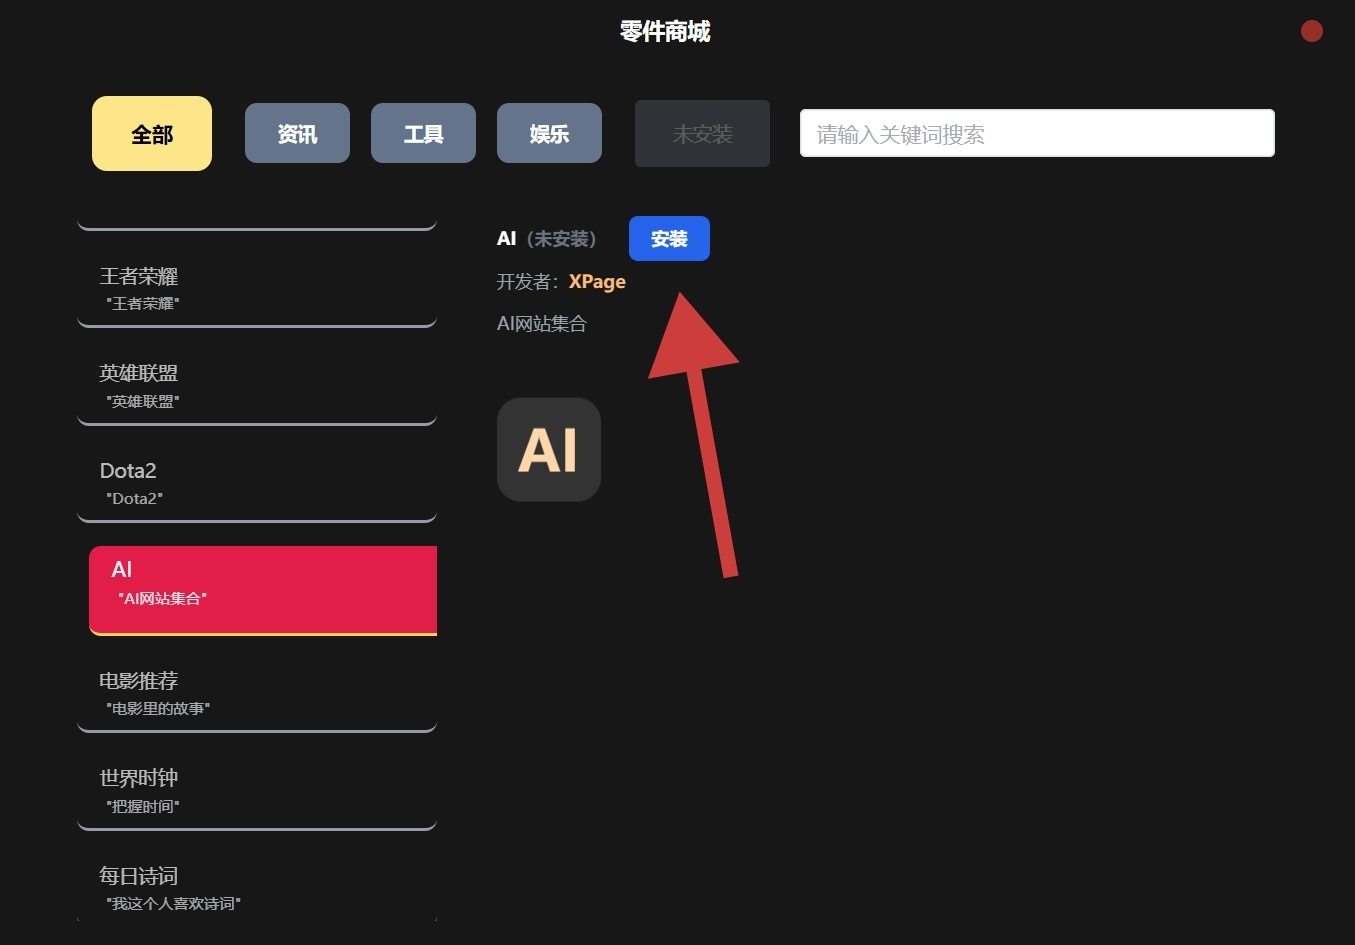This screenshot has height=945, width=1355.
Task: Open the 电影推荐 widget entry
Action: click(x=257, y=694)
